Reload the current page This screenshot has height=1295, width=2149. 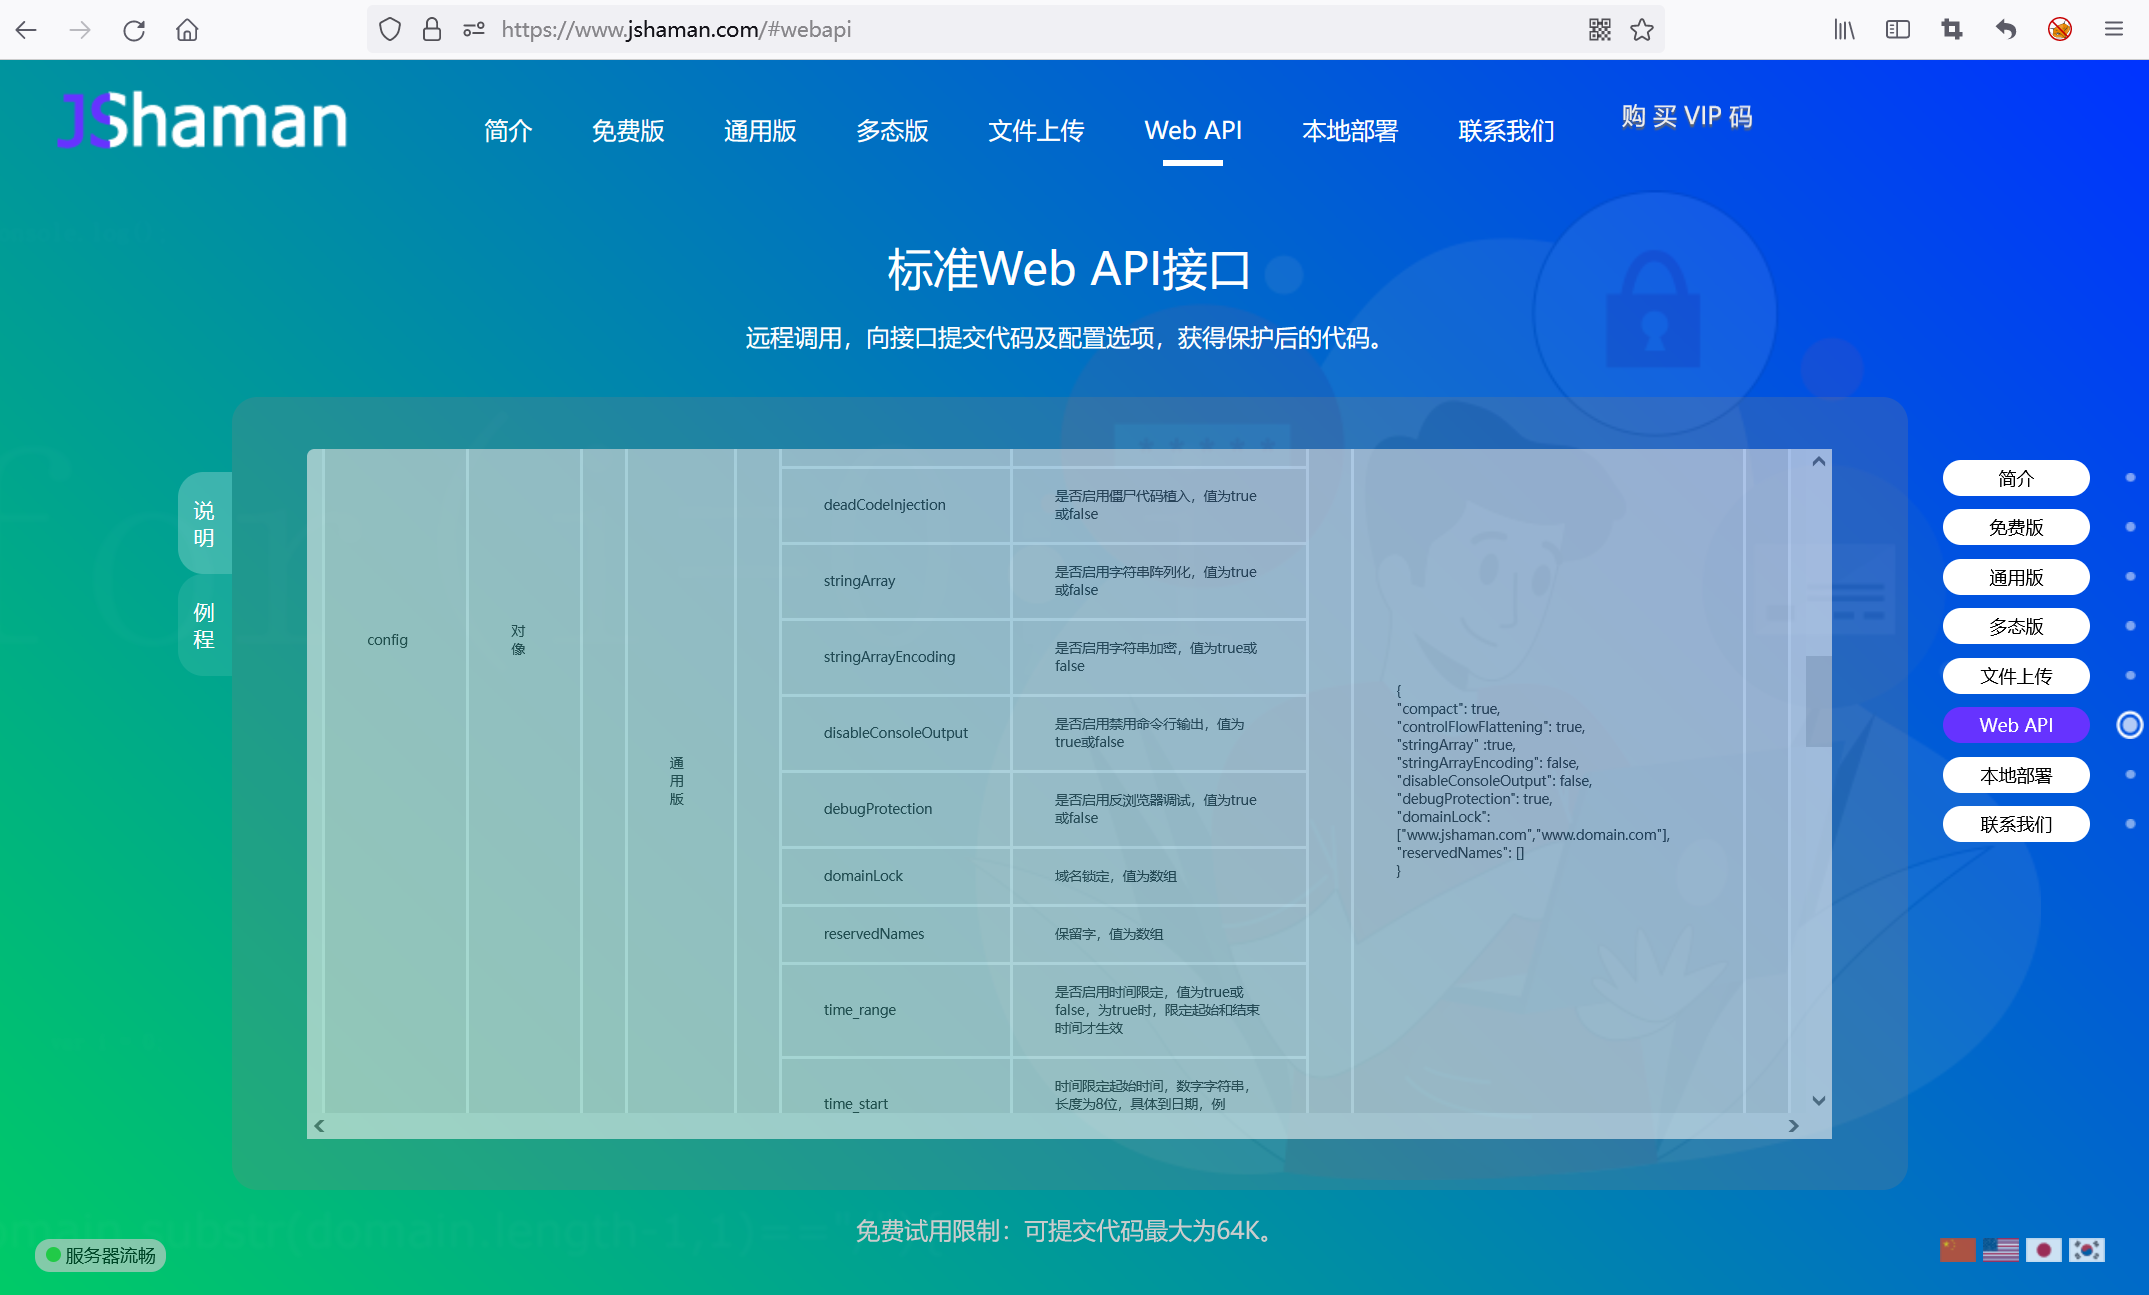pyautogui.click(x=134, y=30)
